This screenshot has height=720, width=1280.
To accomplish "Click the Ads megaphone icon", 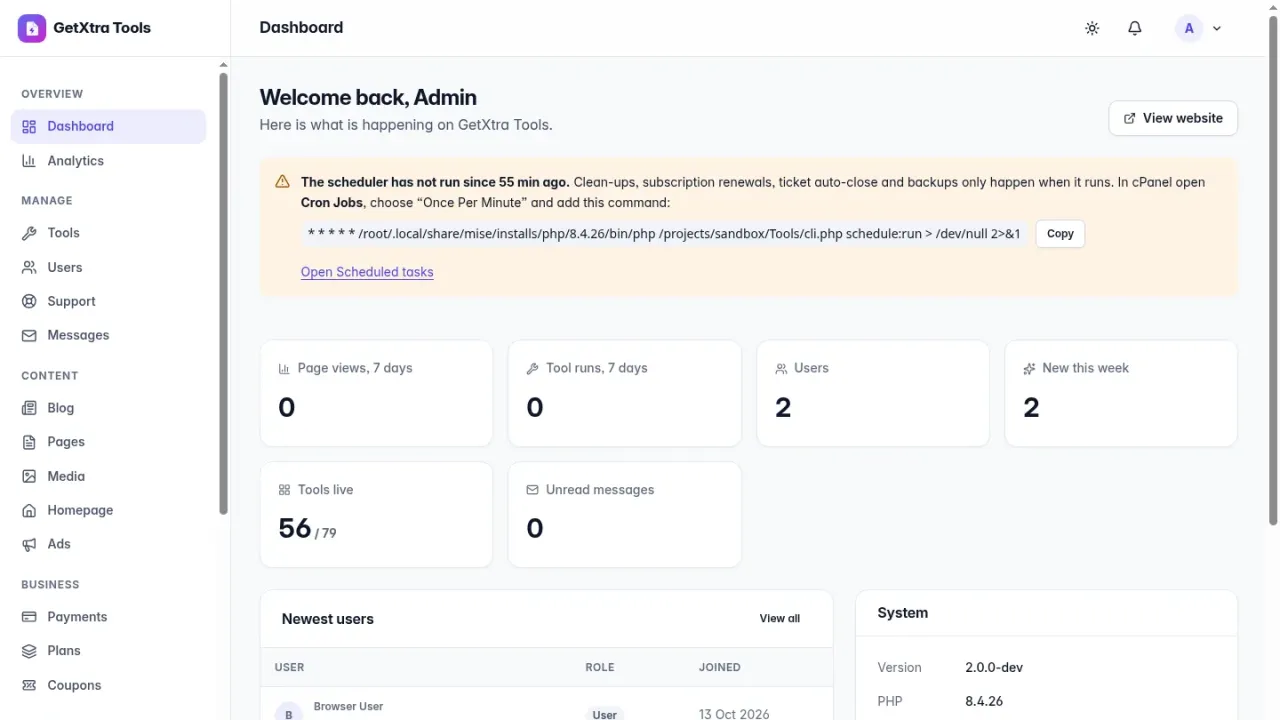I will click(29, 544).
